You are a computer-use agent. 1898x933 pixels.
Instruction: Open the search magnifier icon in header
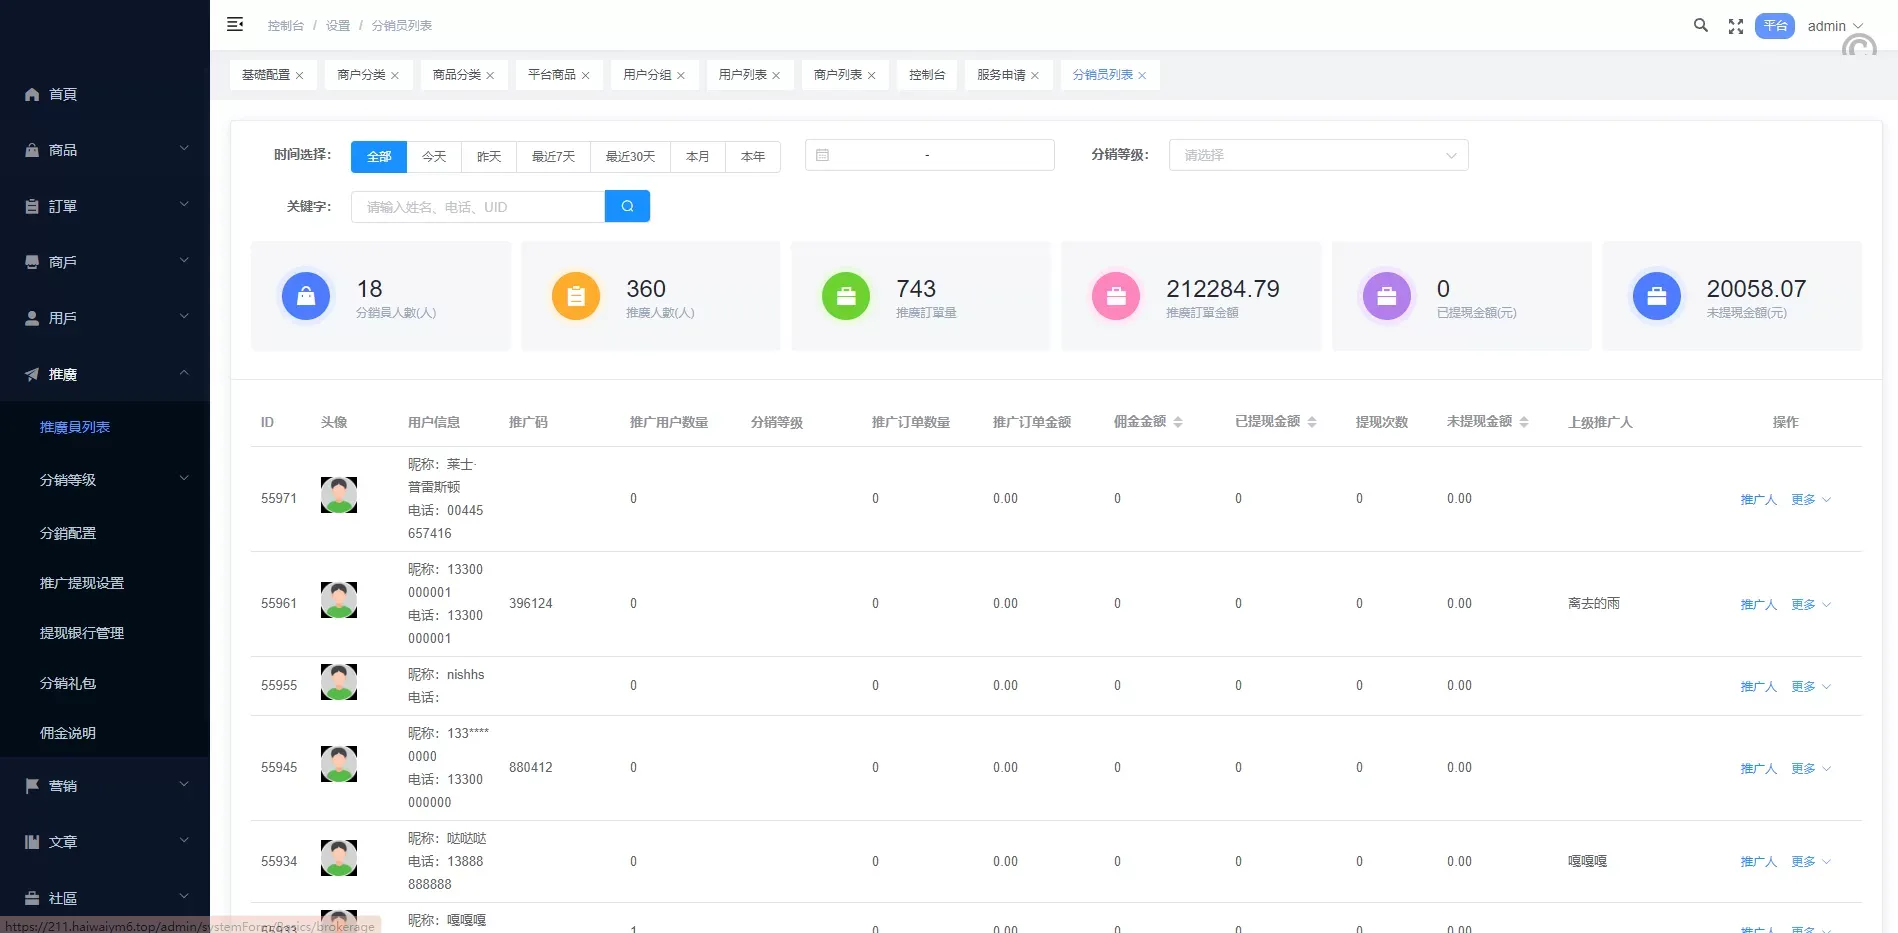(x=1700, y=26)
